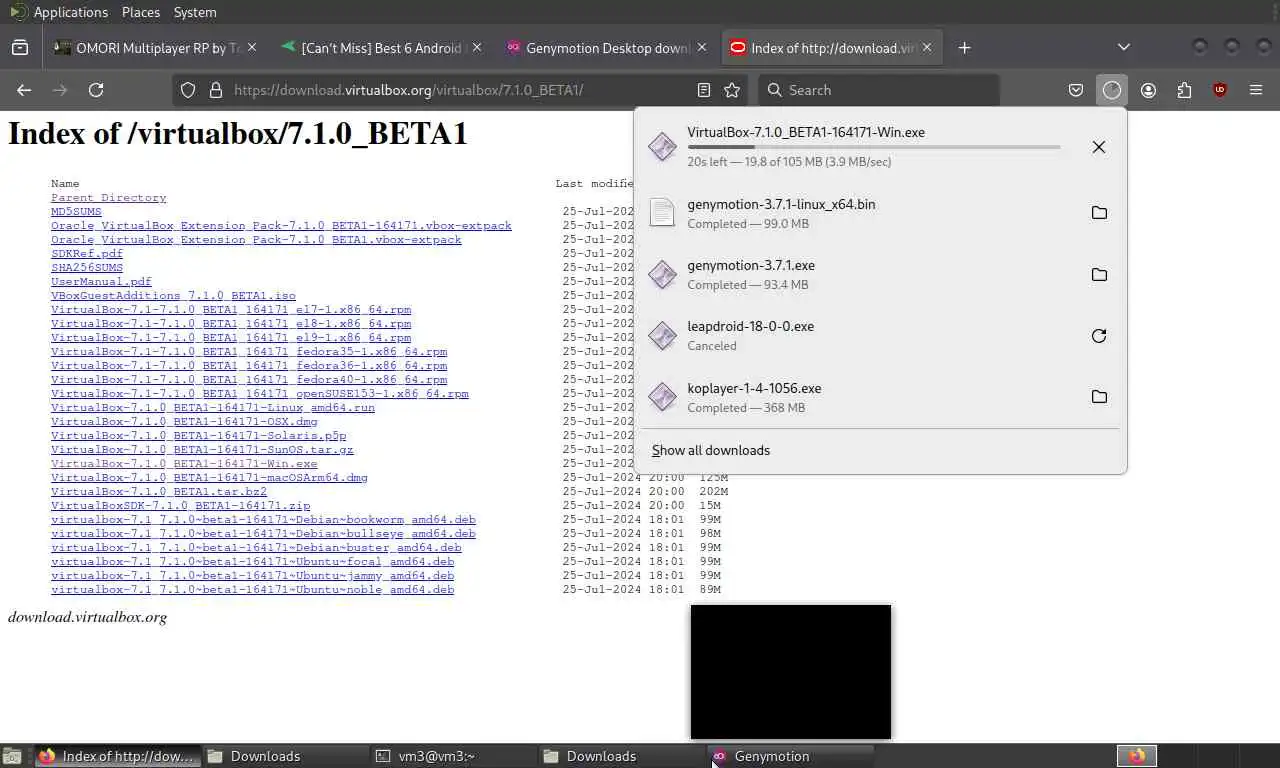Download the Debian bookworm deb package
This screenshot has width=1280, height=768.
pyautogui.click(x=263, y=520)
